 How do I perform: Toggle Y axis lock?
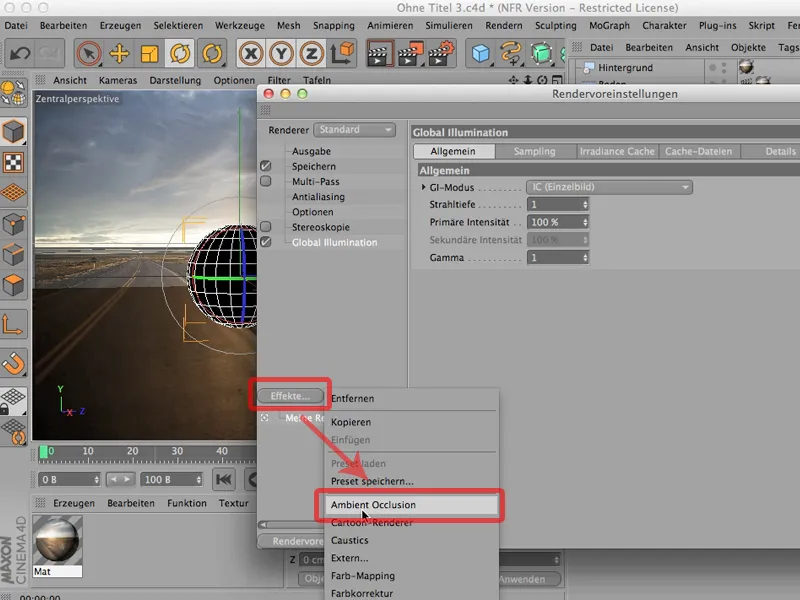tap(281, 53)
